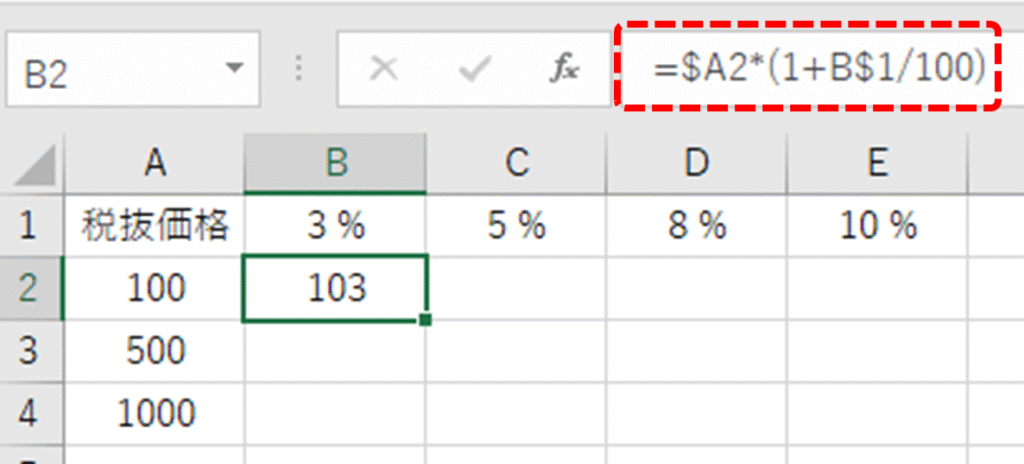Click the Cancel (X) formula icon
The height and width of the screenshot is (464, 1024).
tap(385, 69)
